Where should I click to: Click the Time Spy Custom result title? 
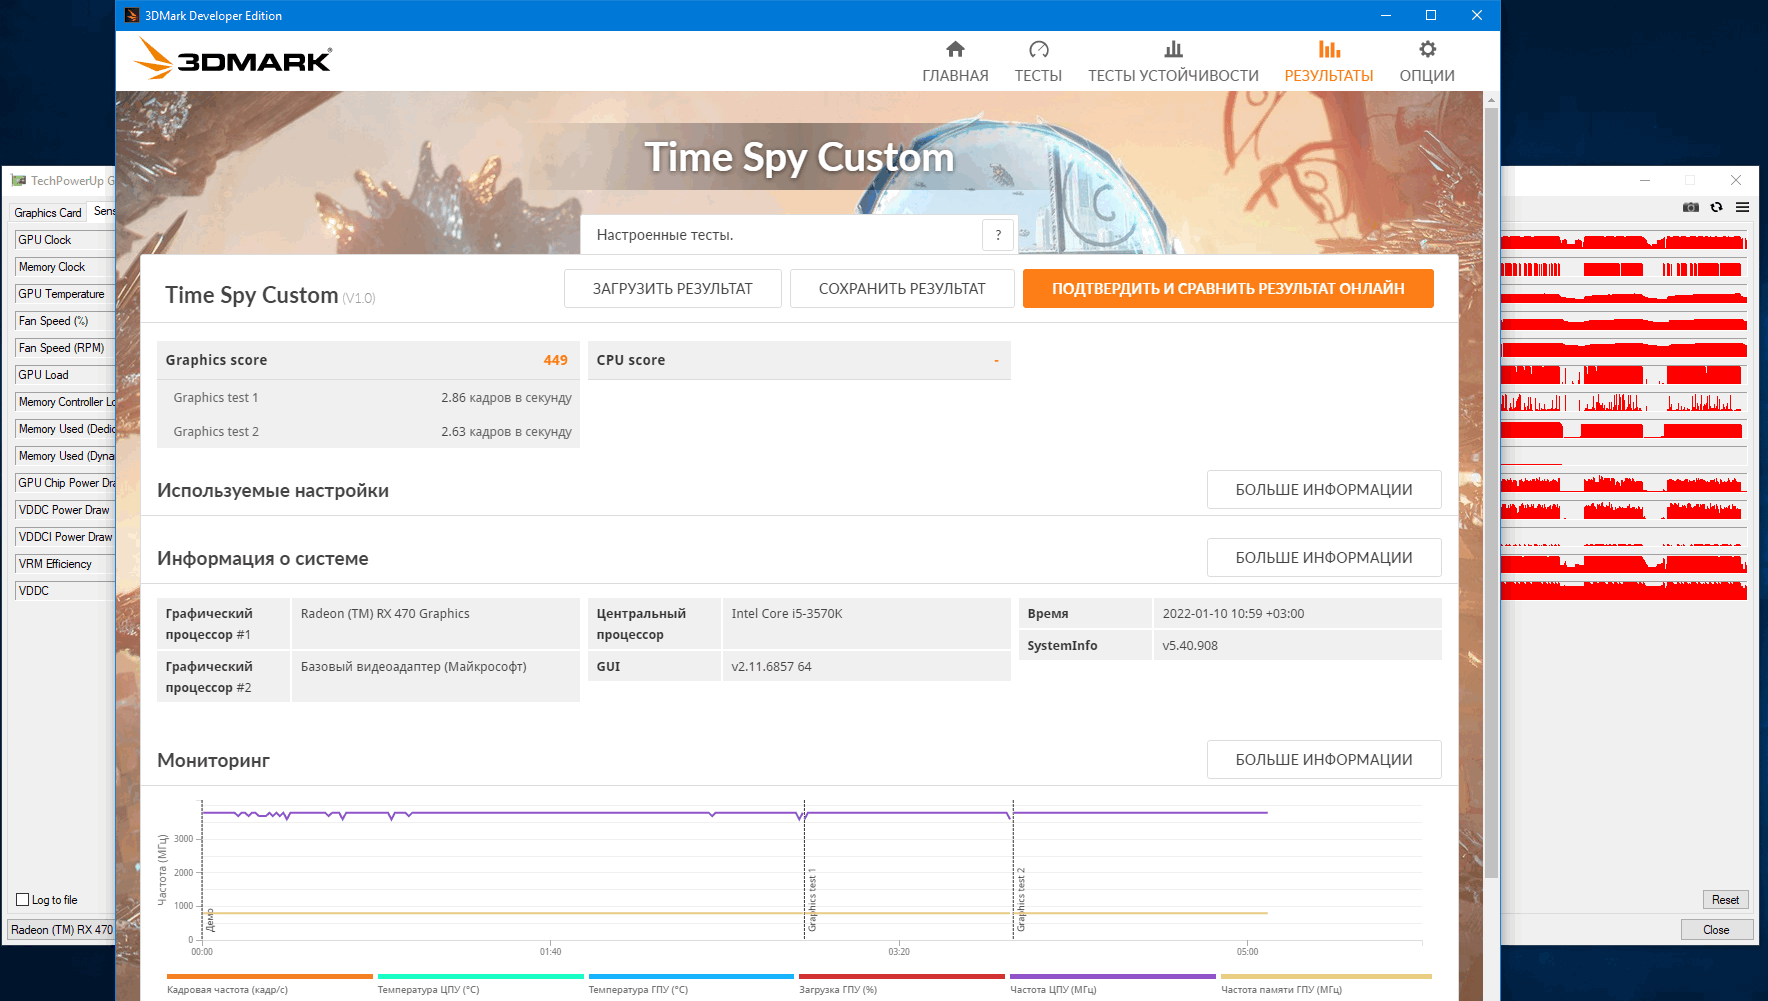click(x=252, y=295)
